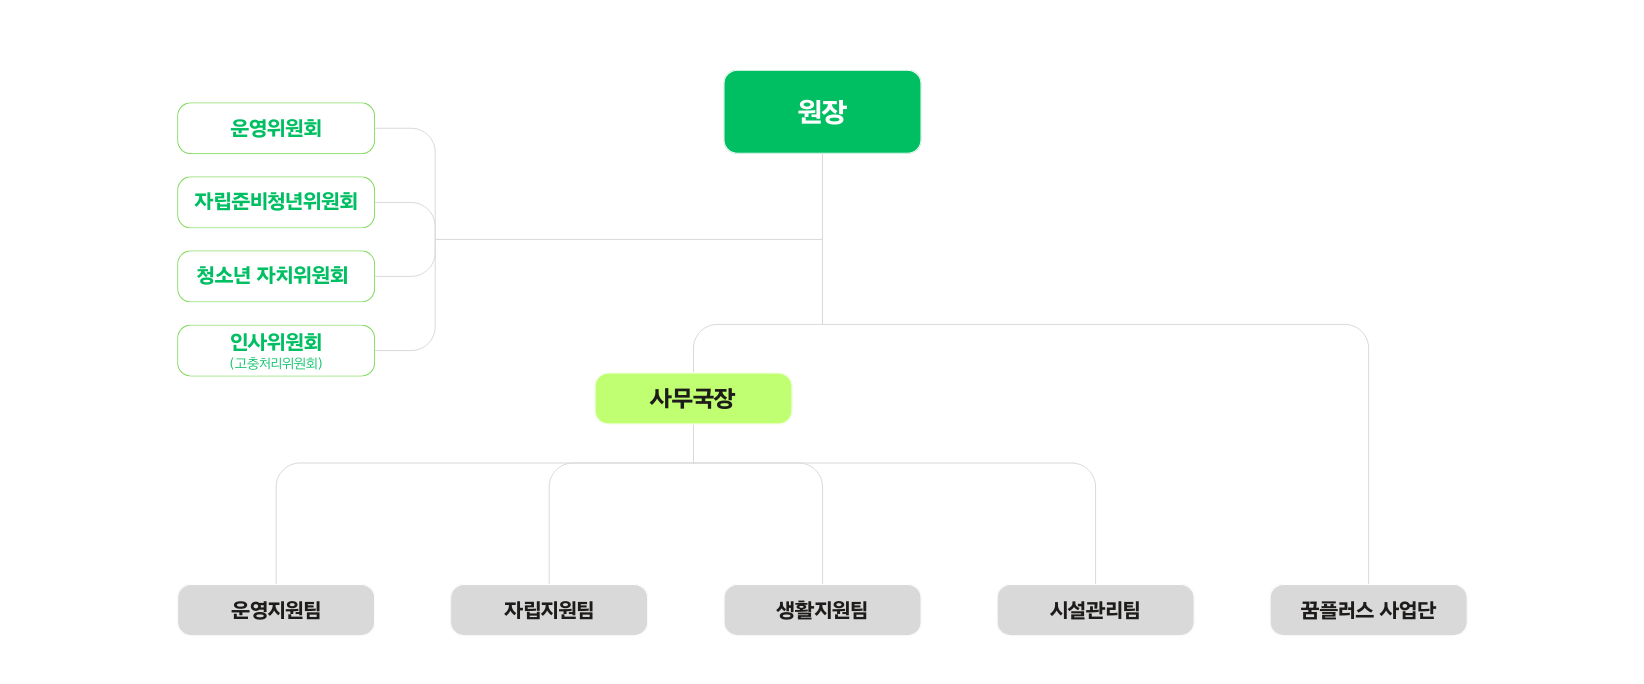This screenshot has height=684, width=1644.
Task: Open the 운영지원팀 team box
Action: coord(276,610)
